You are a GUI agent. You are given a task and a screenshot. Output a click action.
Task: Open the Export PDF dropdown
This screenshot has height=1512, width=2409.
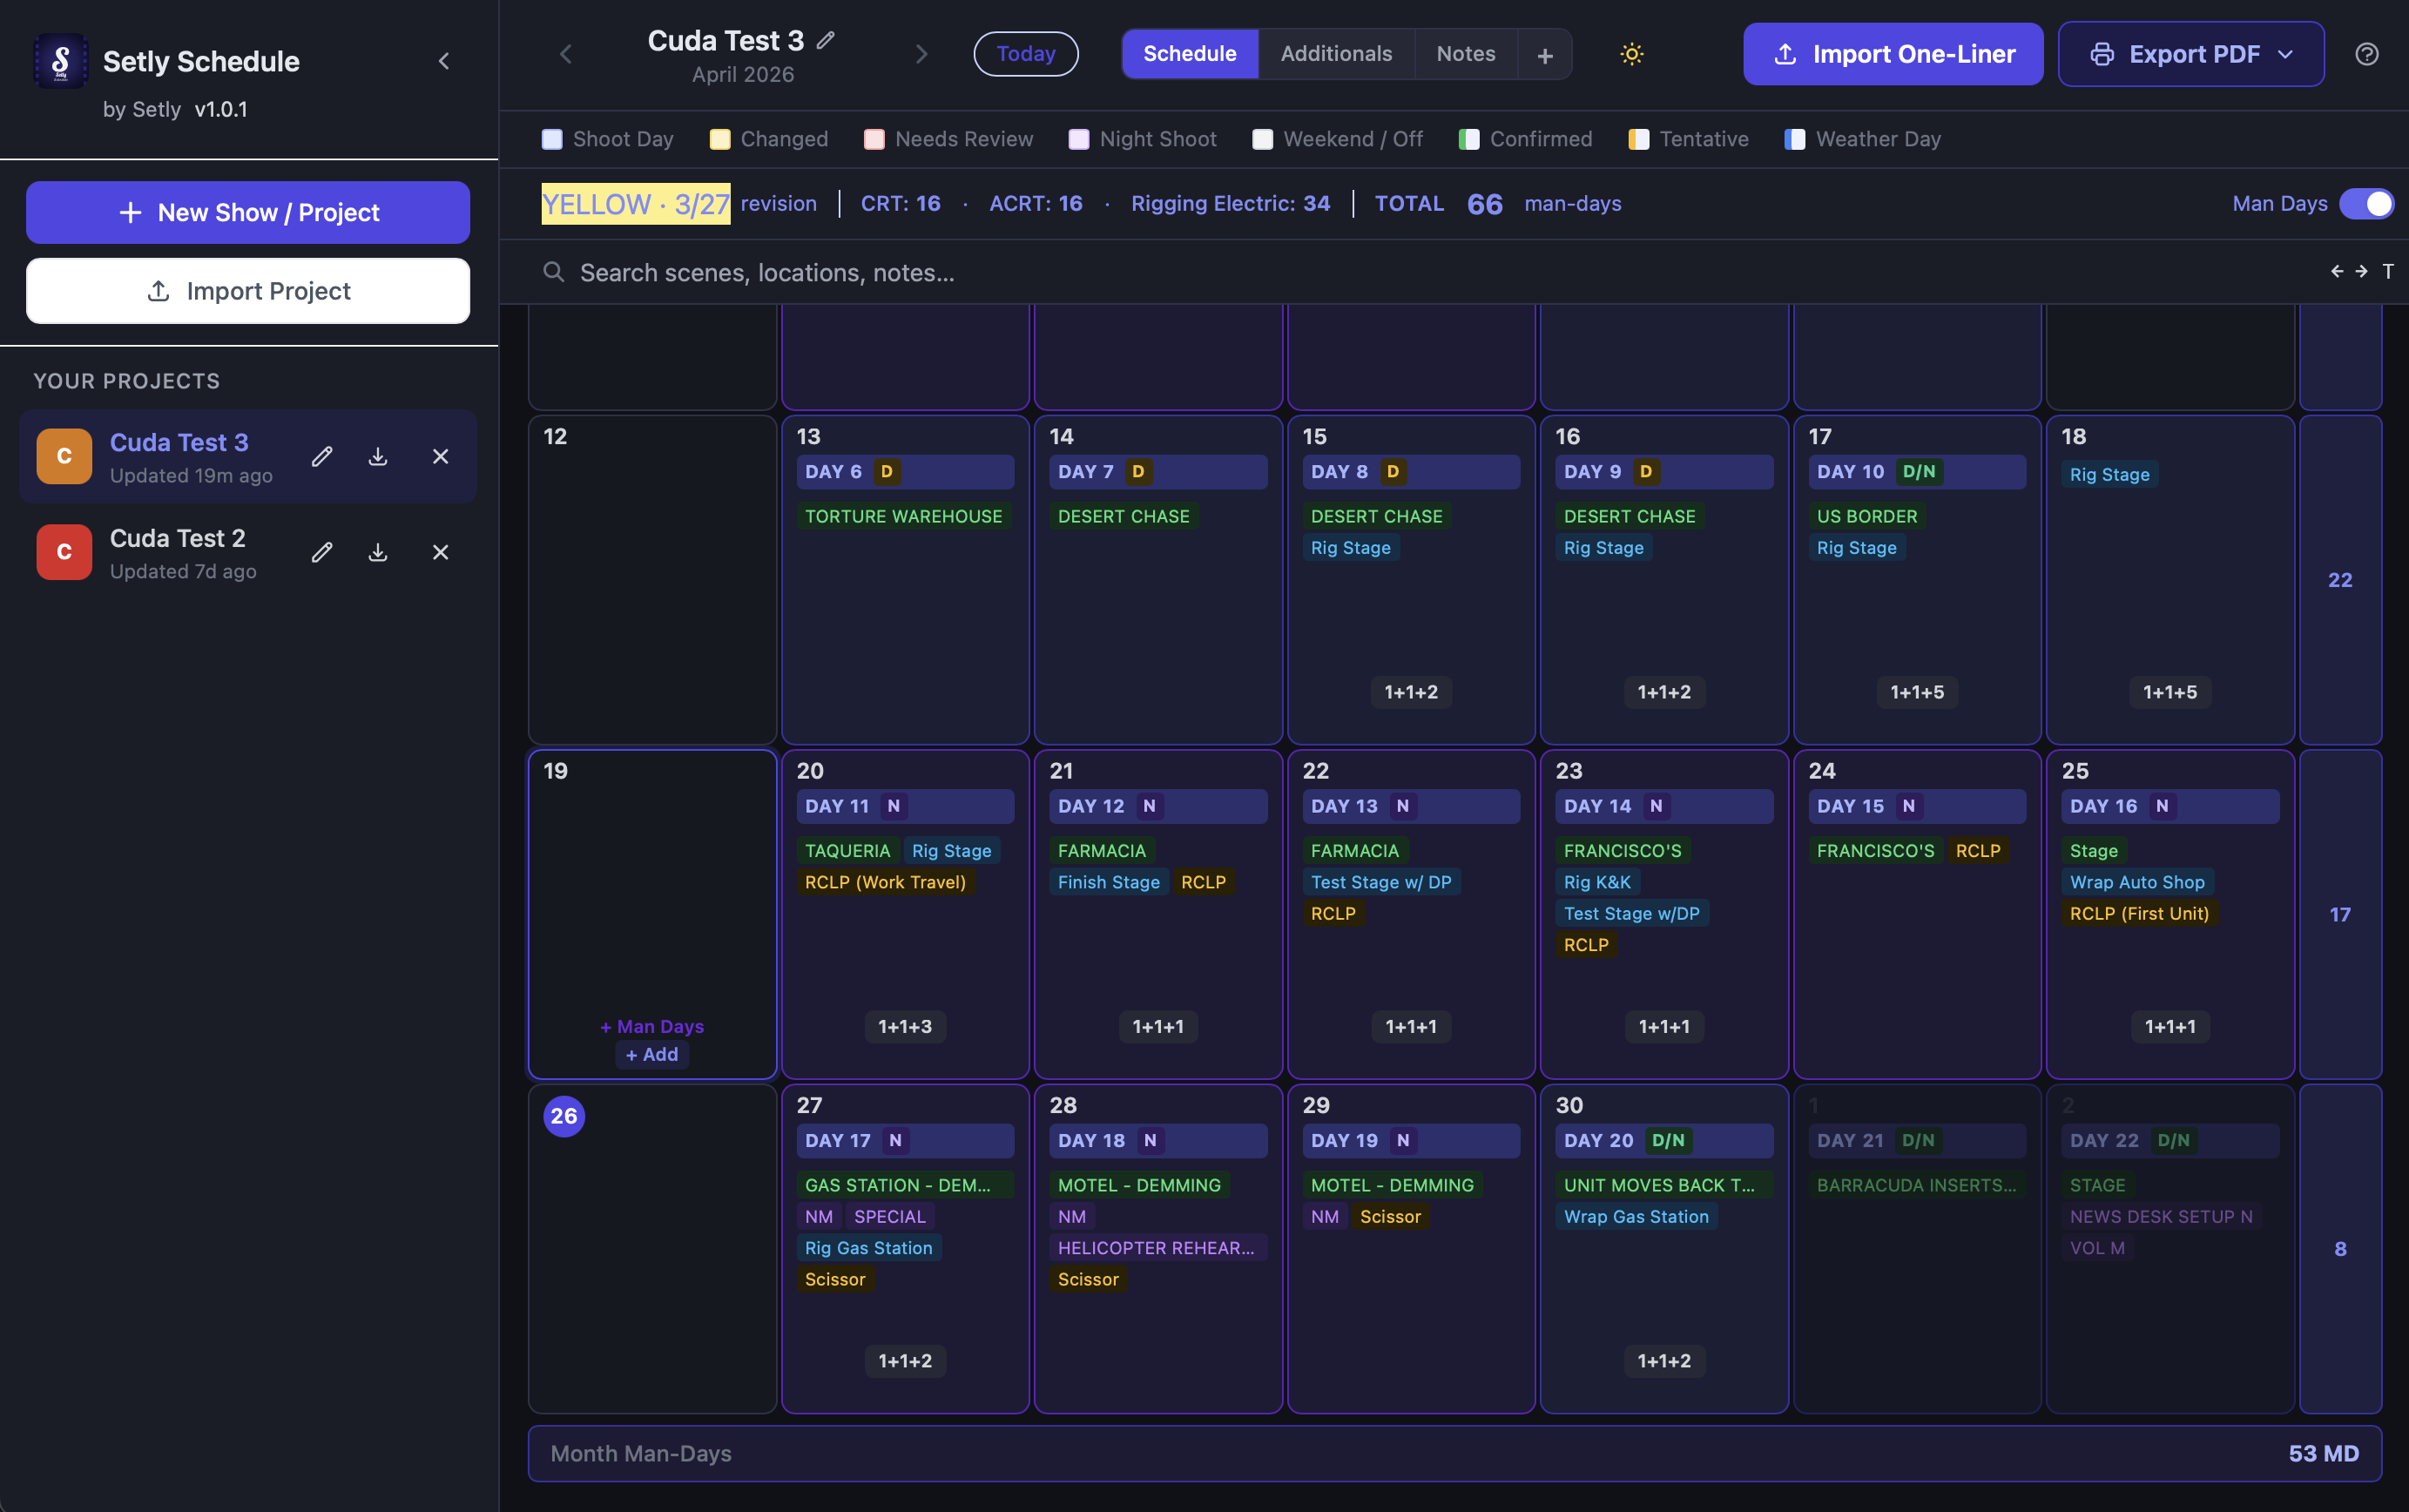pyautogui.click(x=2190, y=54)
